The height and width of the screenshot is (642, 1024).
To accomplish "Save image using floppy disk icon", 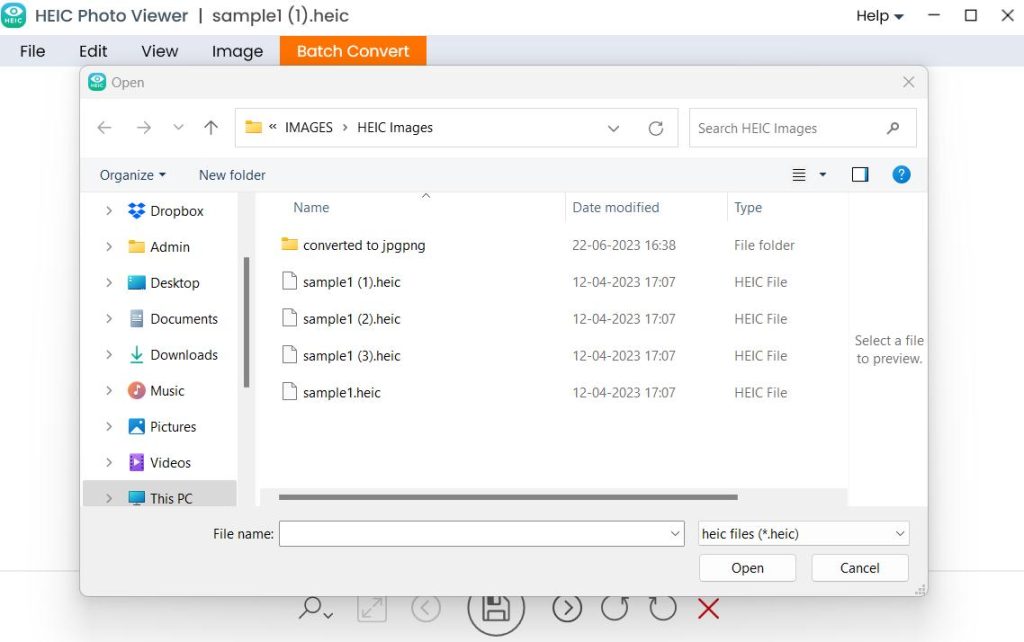I will (496, 609).
